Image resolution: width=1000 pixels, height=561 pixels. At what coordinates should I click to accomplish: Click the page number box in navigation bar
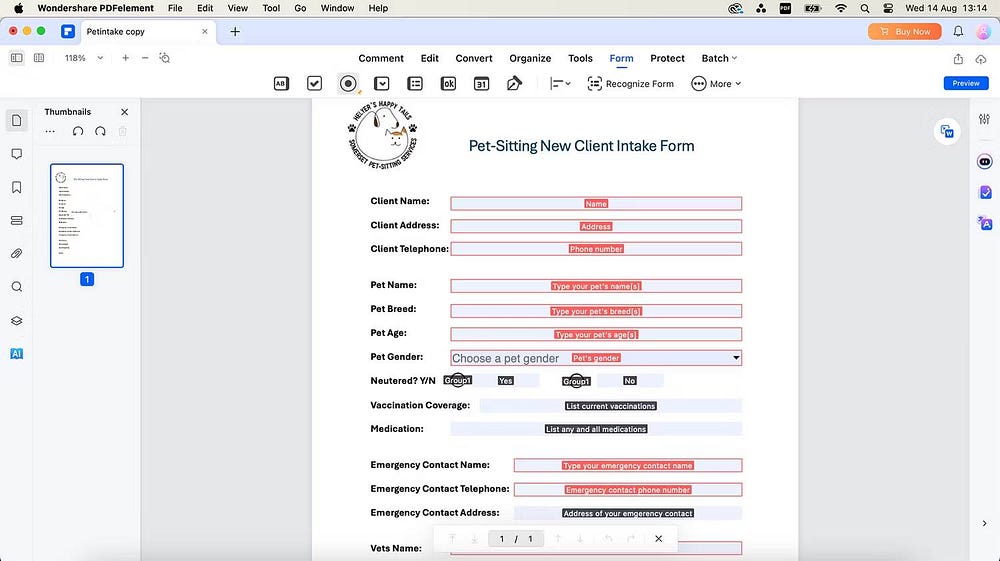click(x=516, y=539)
